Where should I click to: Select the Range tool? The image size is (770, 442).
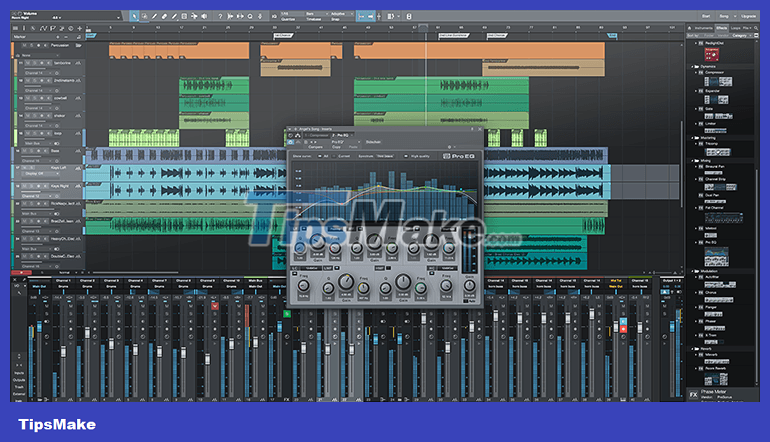(144, 16)
